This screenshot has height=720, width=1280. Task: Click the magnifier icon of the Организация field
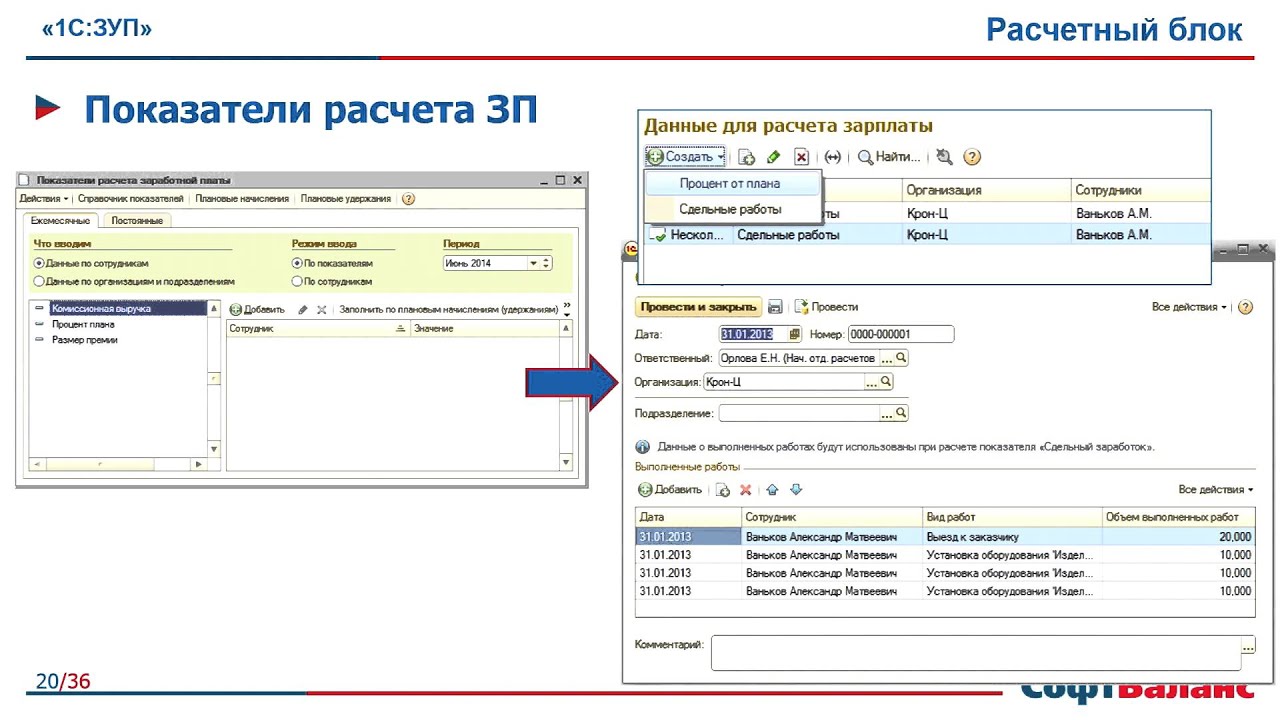click(x=886, y=382)
